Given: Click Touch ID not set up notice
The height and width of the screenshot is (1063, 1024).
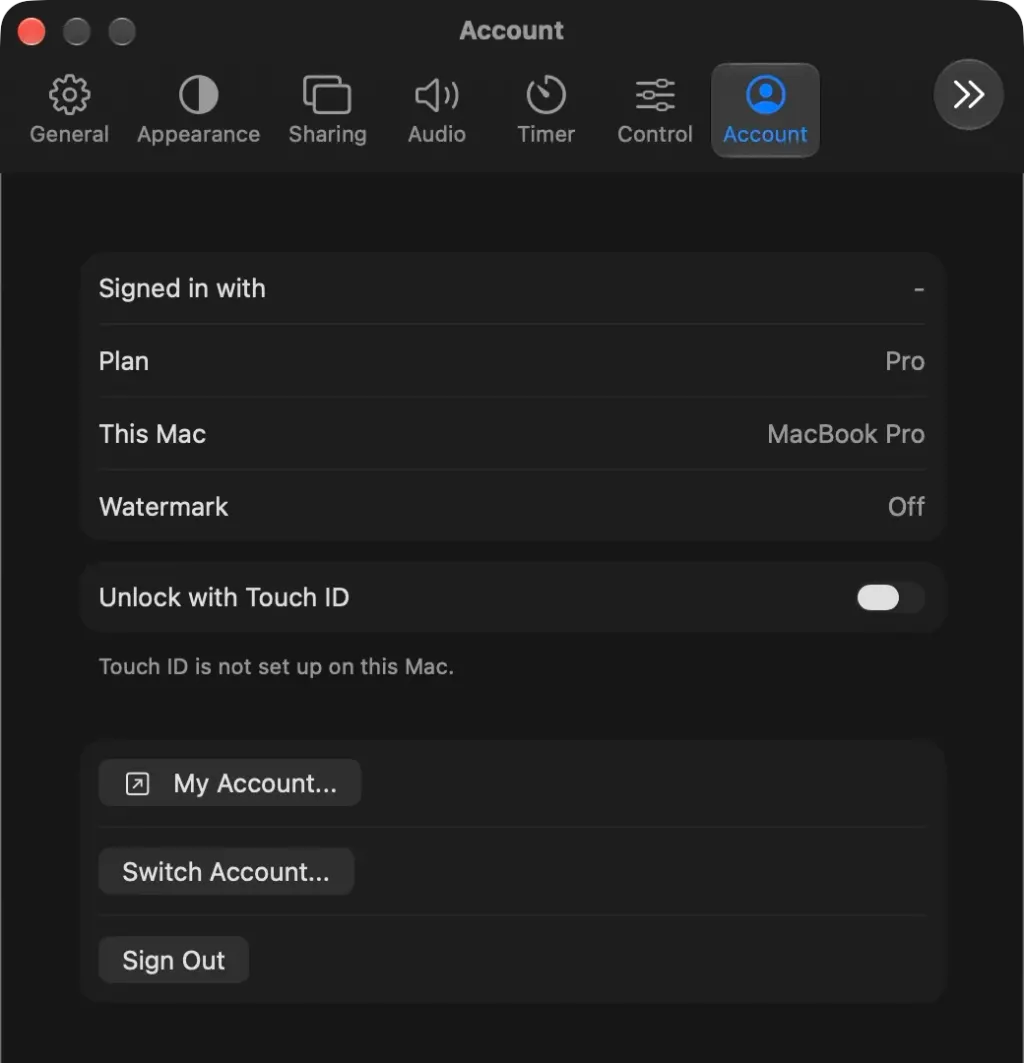Looking at the screenshot, I should (x=276, y=667).
